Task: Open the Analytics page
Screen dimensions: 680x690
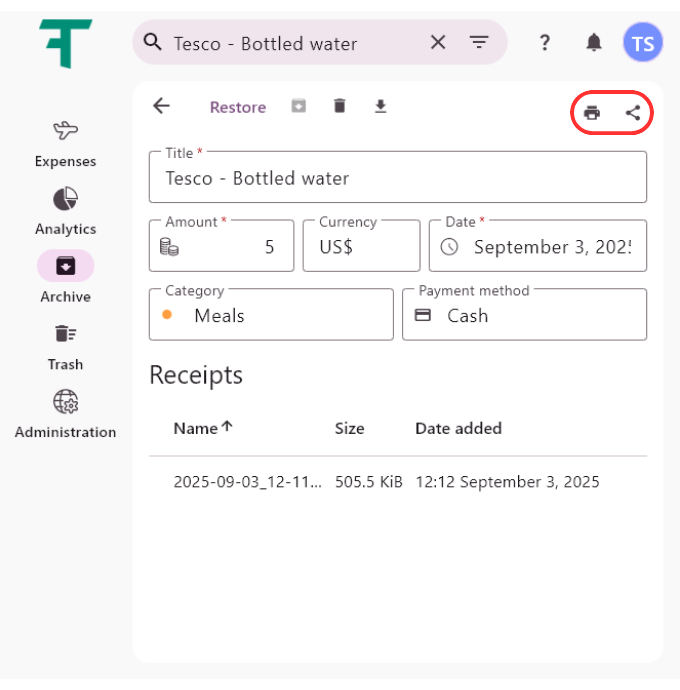Action: (x=66, y=212)
